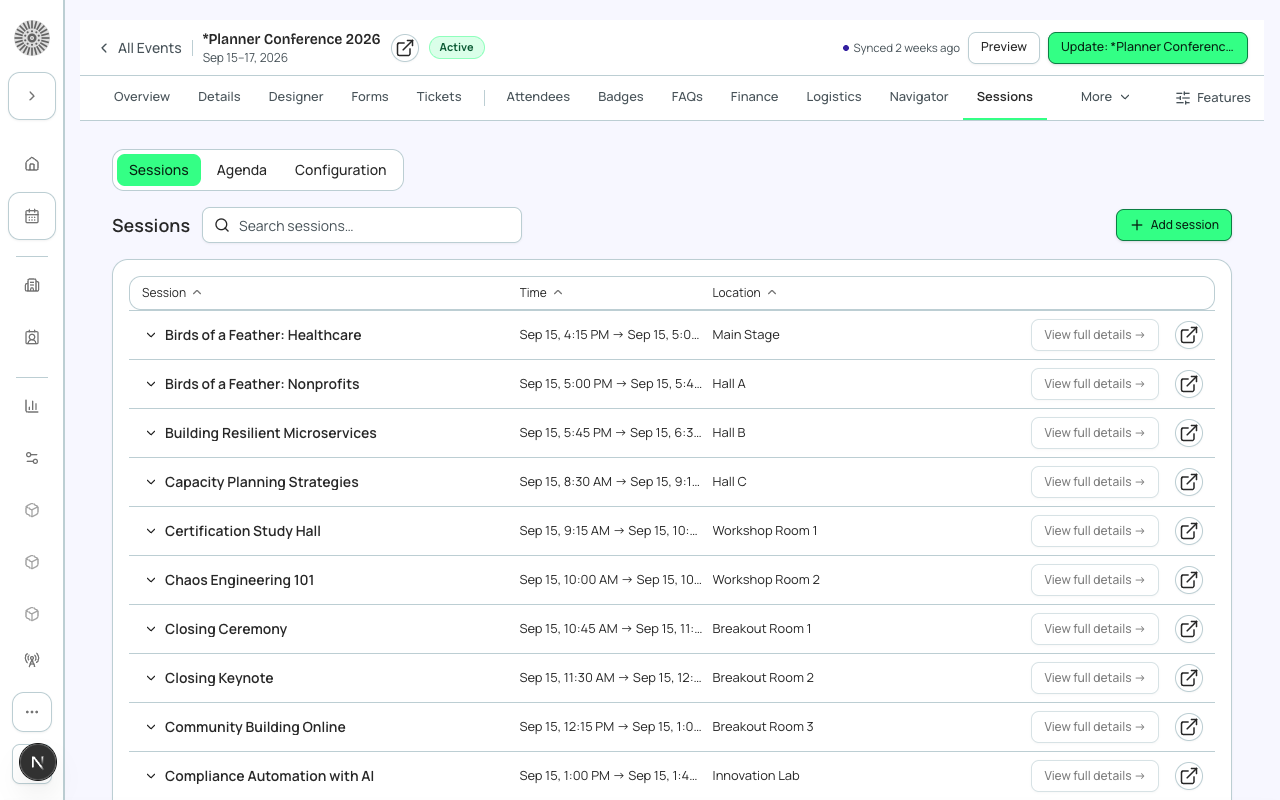Click the green Update Planner Conference button
This screenshot has height=800, width=1280.
pos(1148,47)
